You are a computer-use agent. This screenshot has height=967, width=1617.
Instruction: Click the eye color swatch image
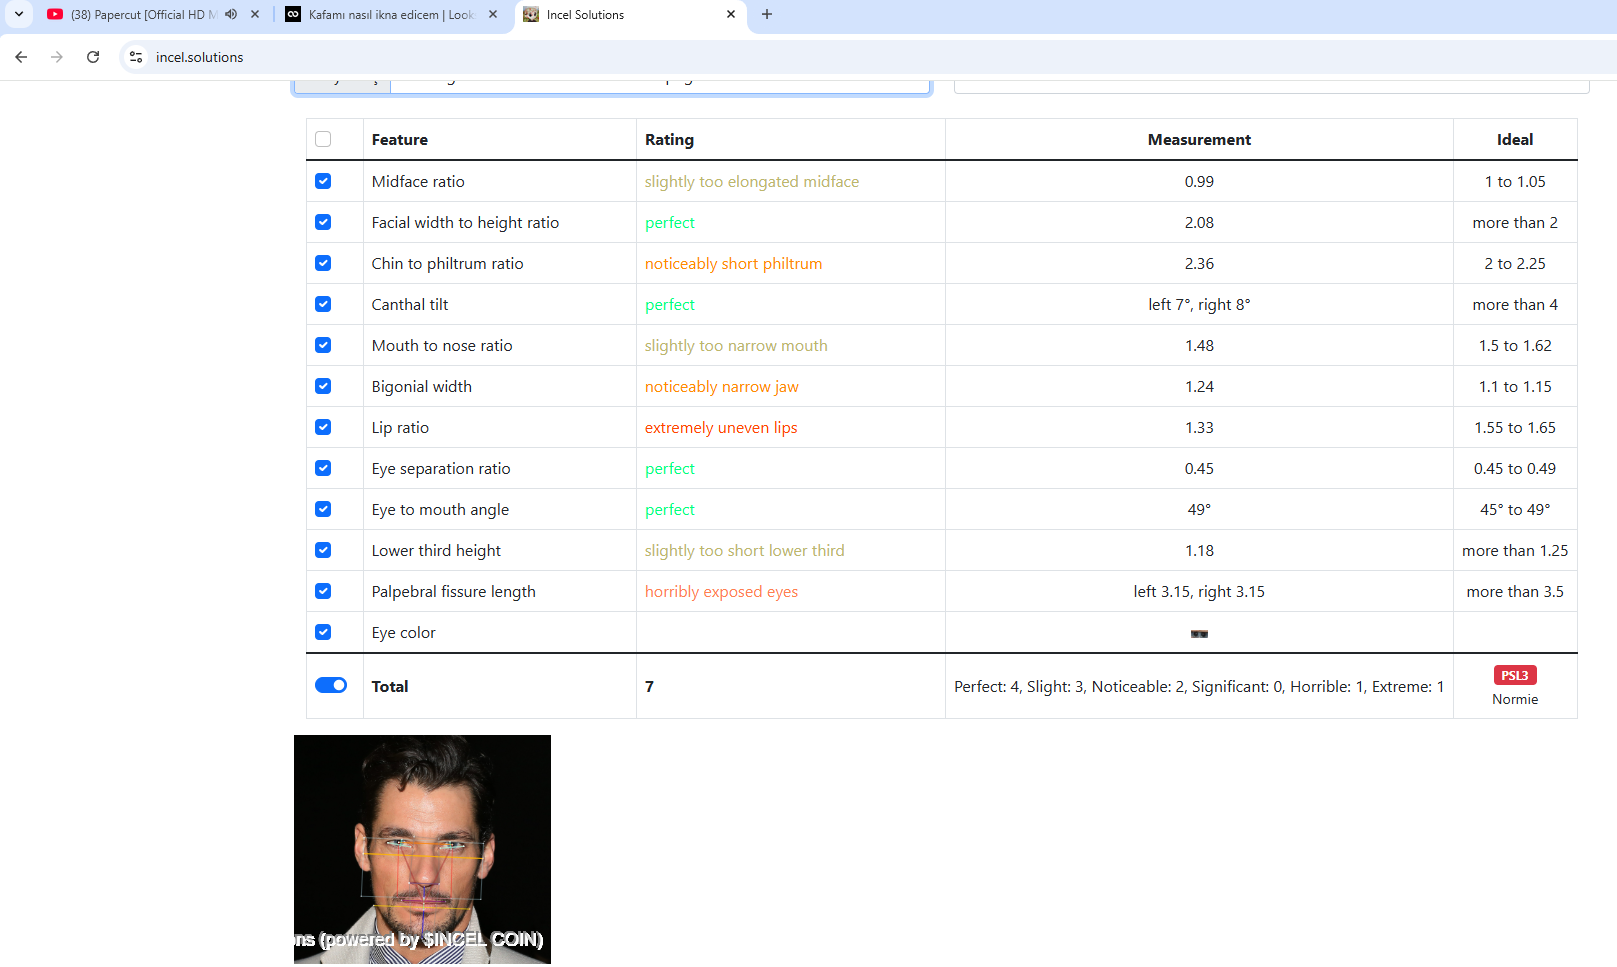pyautogui.click(x=1199, y=634)
